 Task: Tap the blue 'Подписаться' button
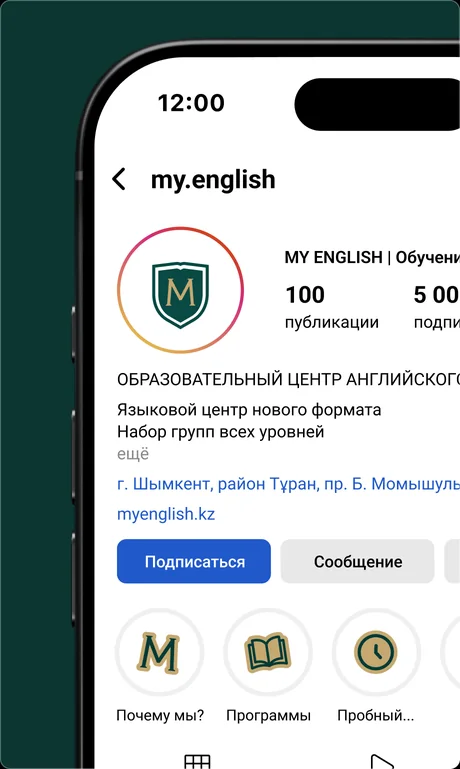(x=194, y=562)
